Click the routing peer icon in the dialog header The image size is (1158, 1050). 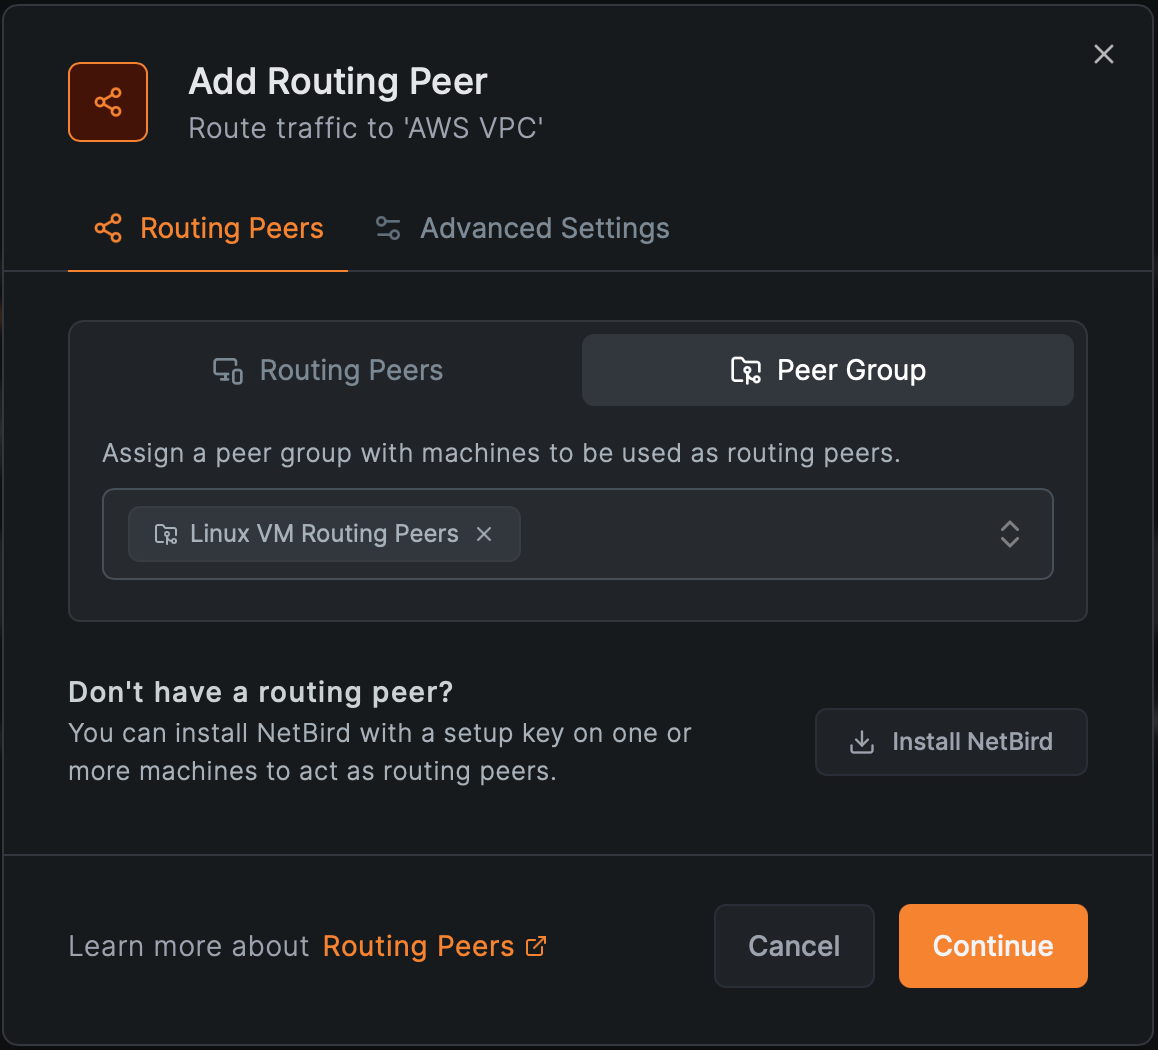tap(107, 101)
